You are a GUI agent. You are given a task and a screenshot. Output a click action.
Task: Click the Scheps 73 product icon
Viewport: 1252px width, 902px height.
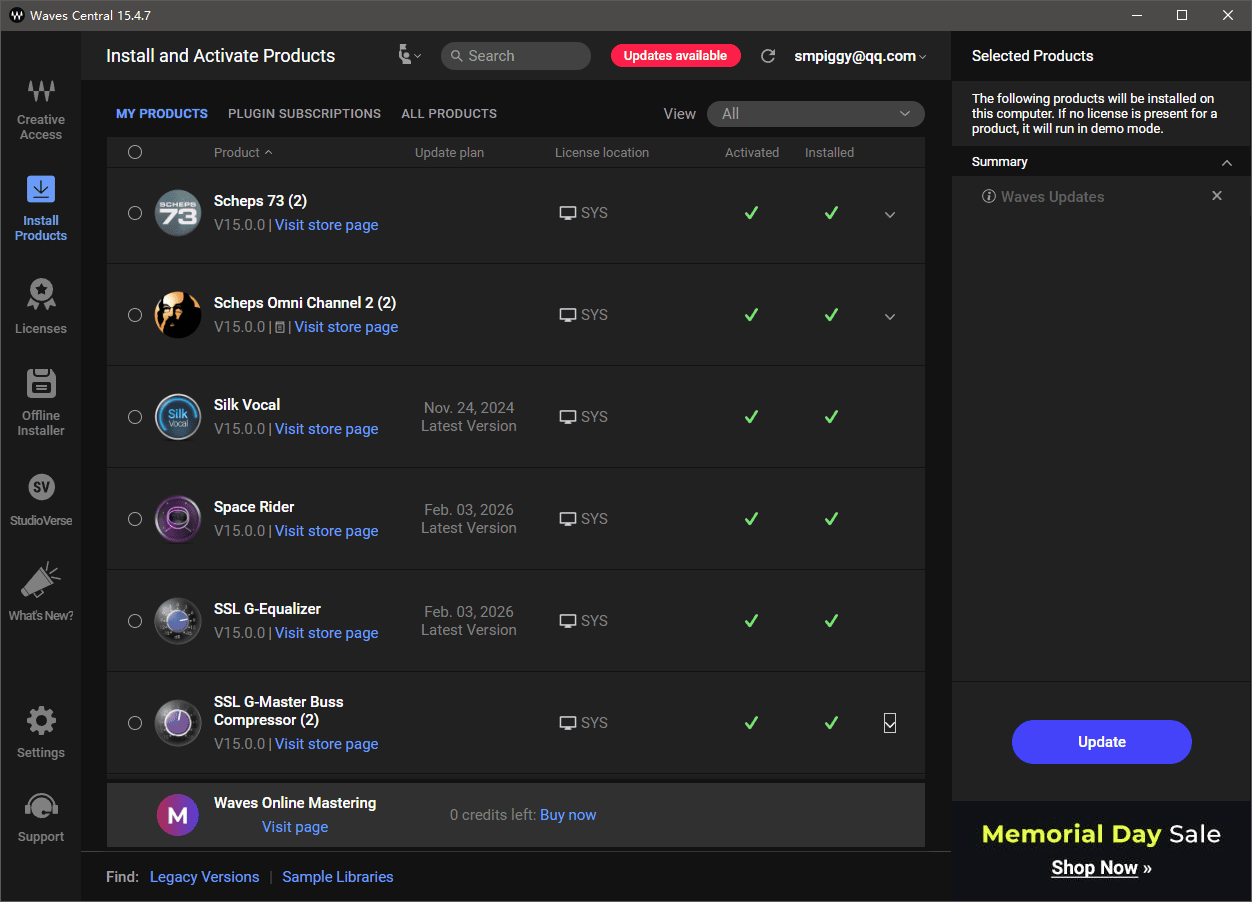tap(178, 213)
